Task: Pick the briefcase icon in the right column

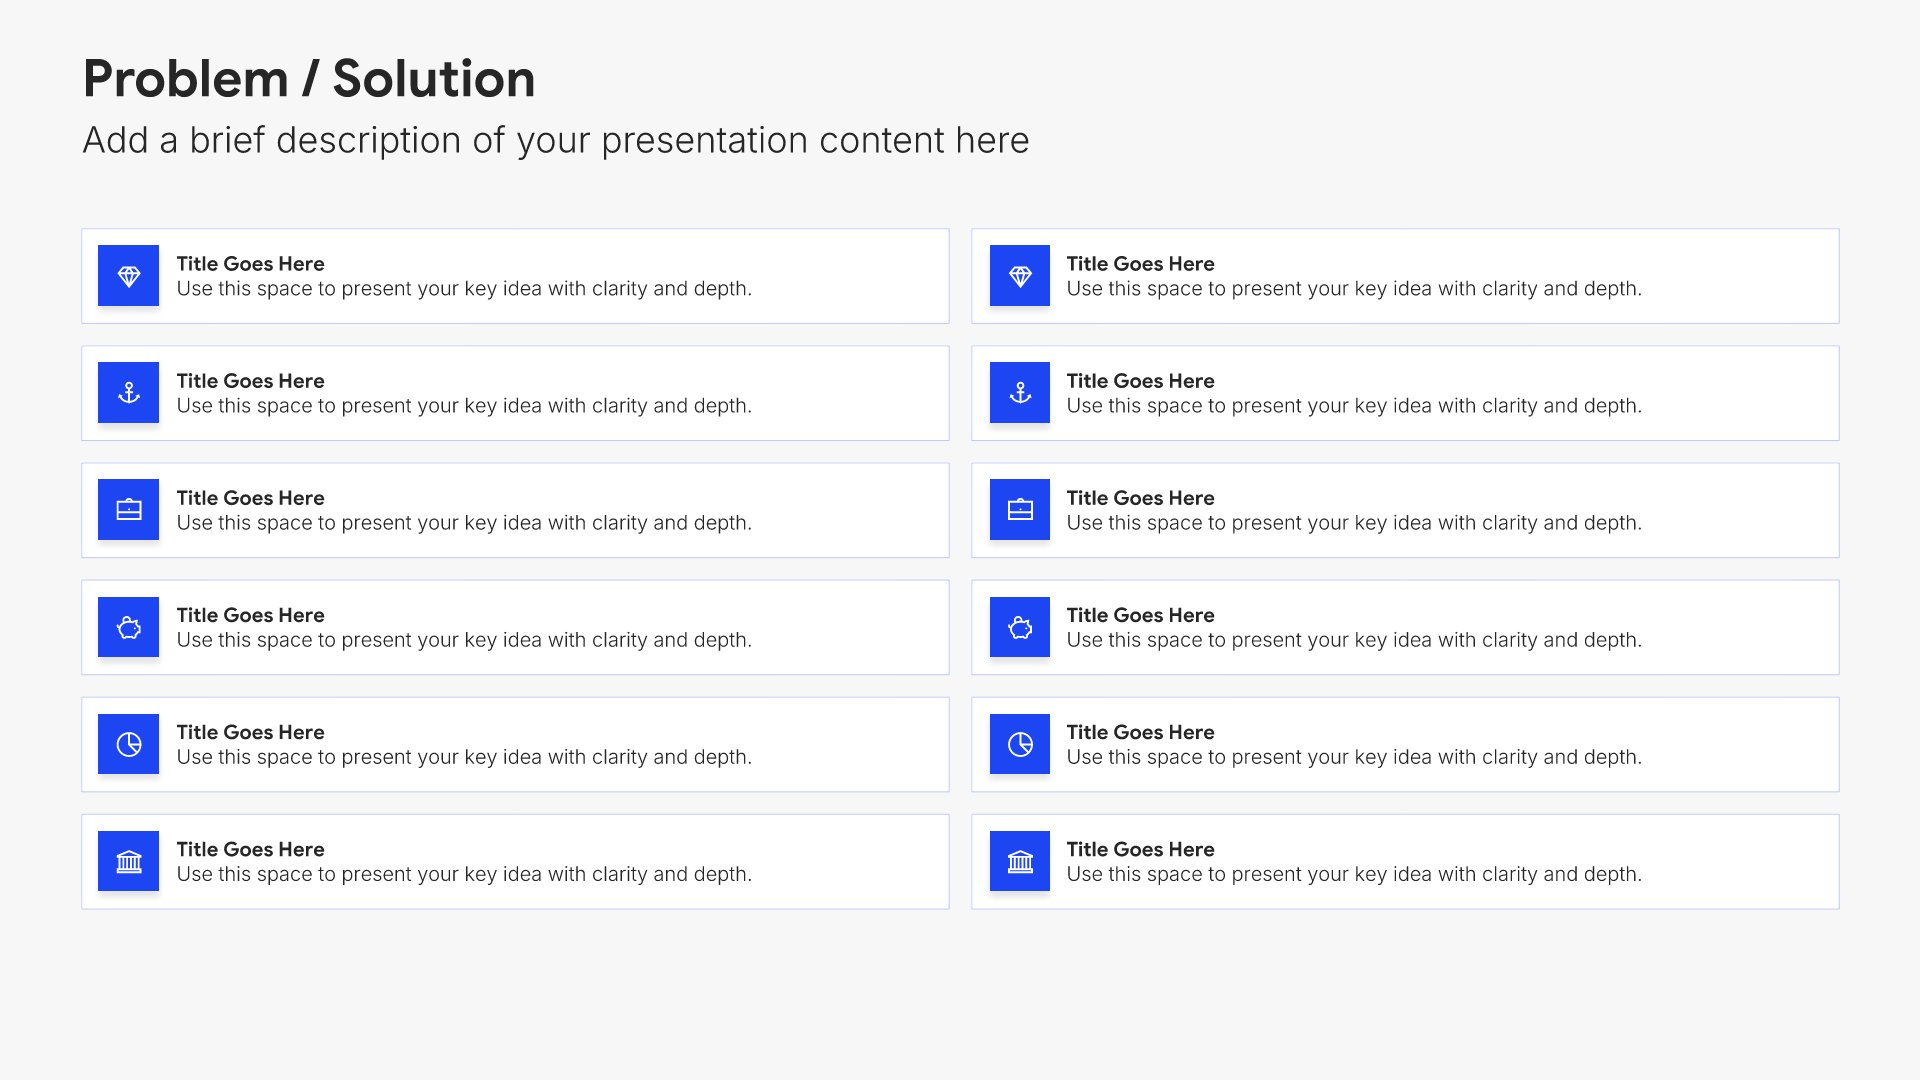Action: click(x=1019, y=510)
